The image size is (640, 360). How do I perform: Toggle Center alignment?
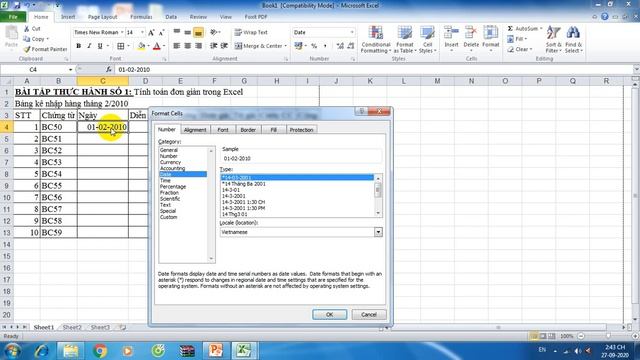[x=187, y=46]
